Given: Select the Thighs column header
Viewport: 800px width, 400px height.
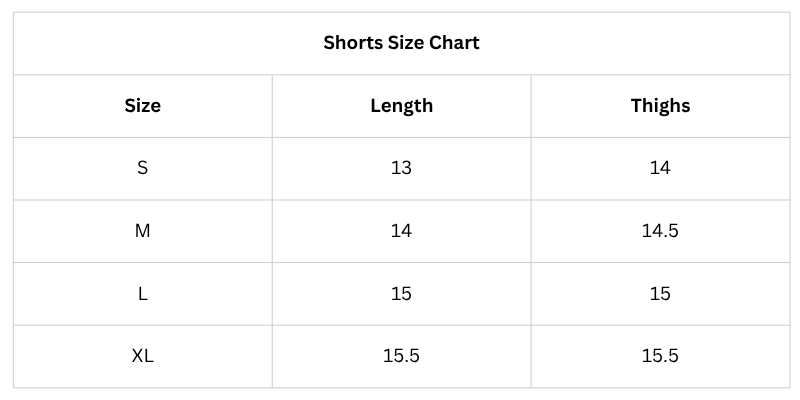Looking at the screenshot, I should click(660, 105).
